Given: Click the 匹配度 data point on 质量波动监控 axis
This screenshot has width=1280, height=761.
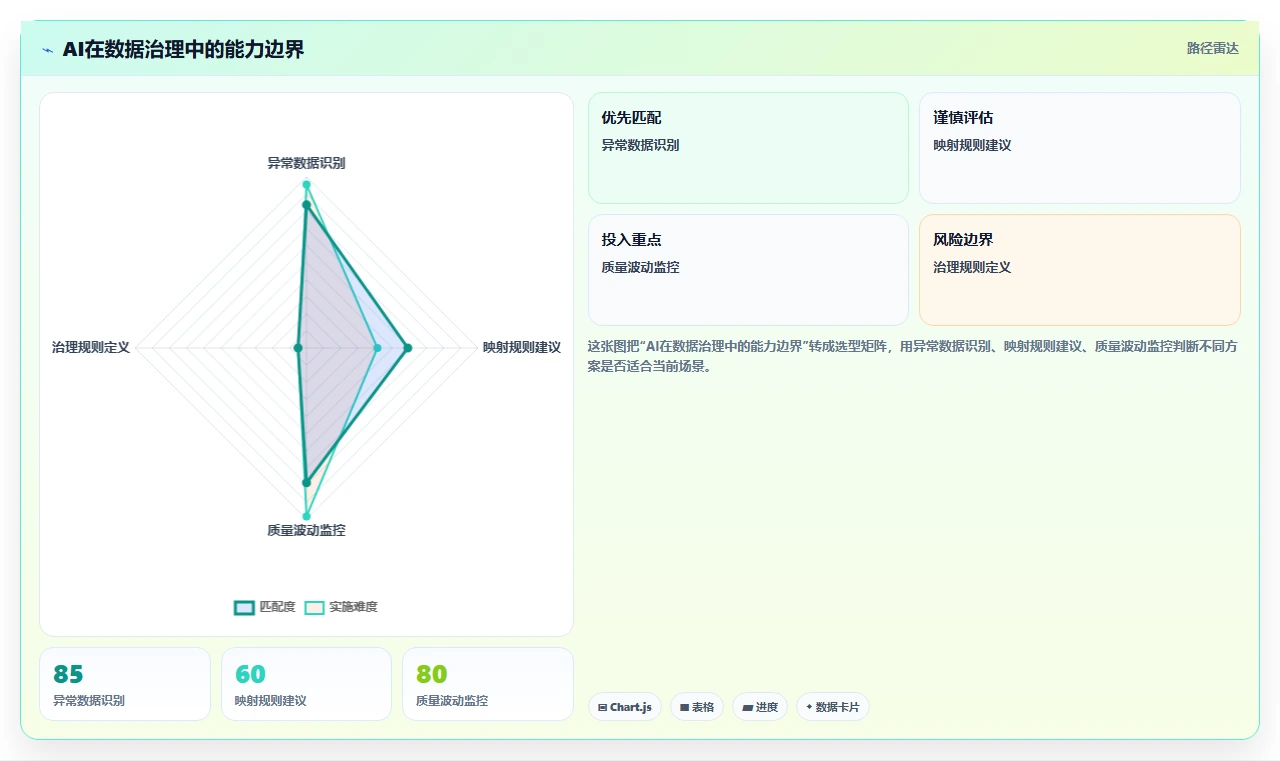Looking at the screenshot, I should pyautogui.click(x=306, y=482).
